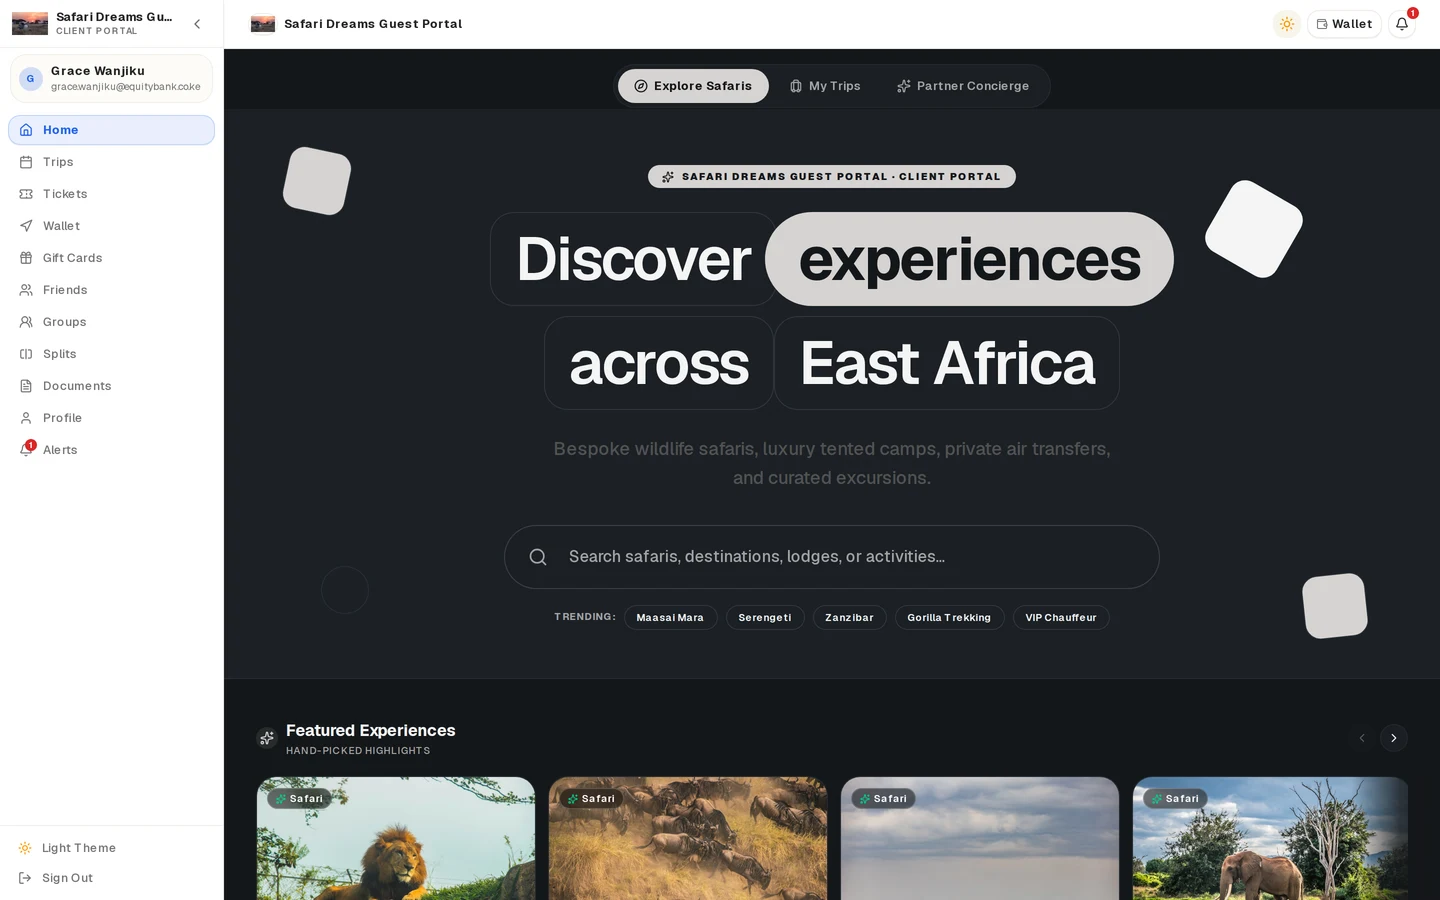This screenshot has width=1440, height=900.
Task: Go to next Featured Experiences slide
Action: coord(1394,738)
